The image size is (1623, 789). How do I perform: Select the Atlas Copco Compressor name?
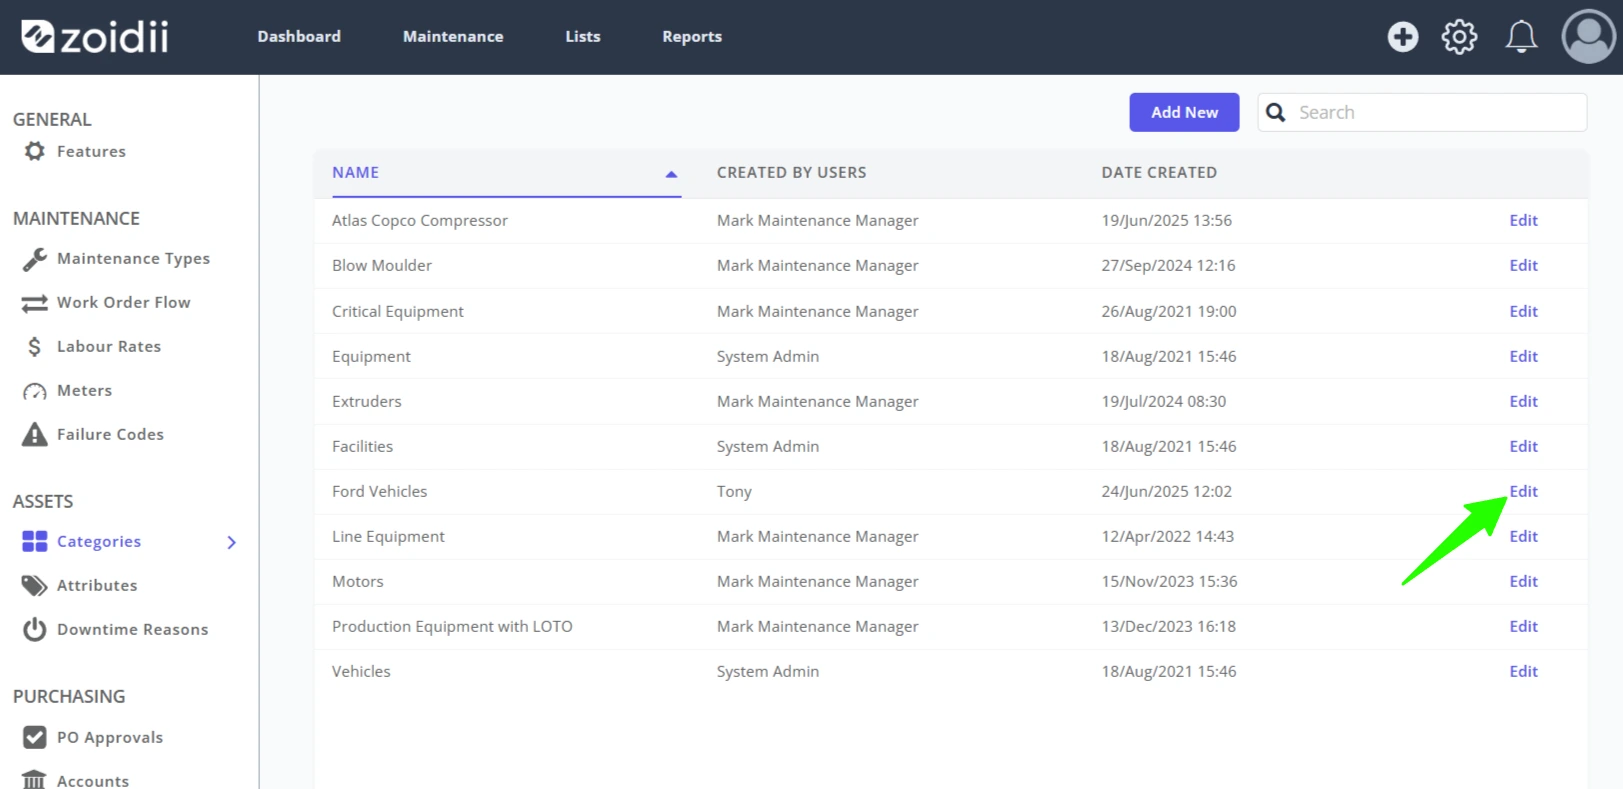pyautogui.click(x=420, y=220)
